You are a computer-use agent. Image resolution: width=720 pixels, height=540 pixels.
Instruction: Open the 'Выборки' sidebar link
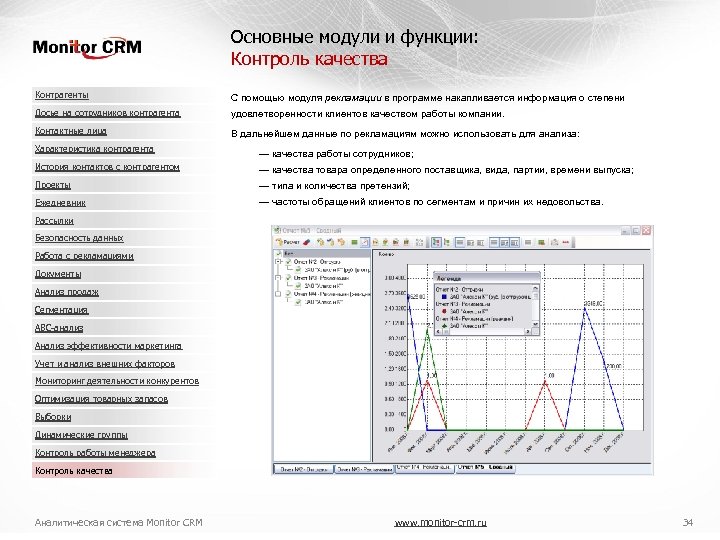[53, 417]
